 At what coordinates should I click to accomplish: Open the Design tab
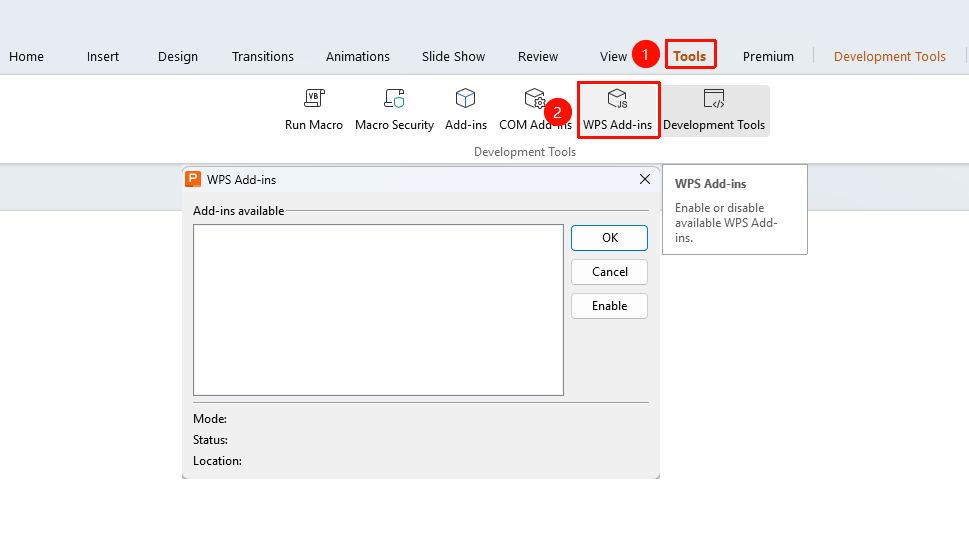coord(178,57)
